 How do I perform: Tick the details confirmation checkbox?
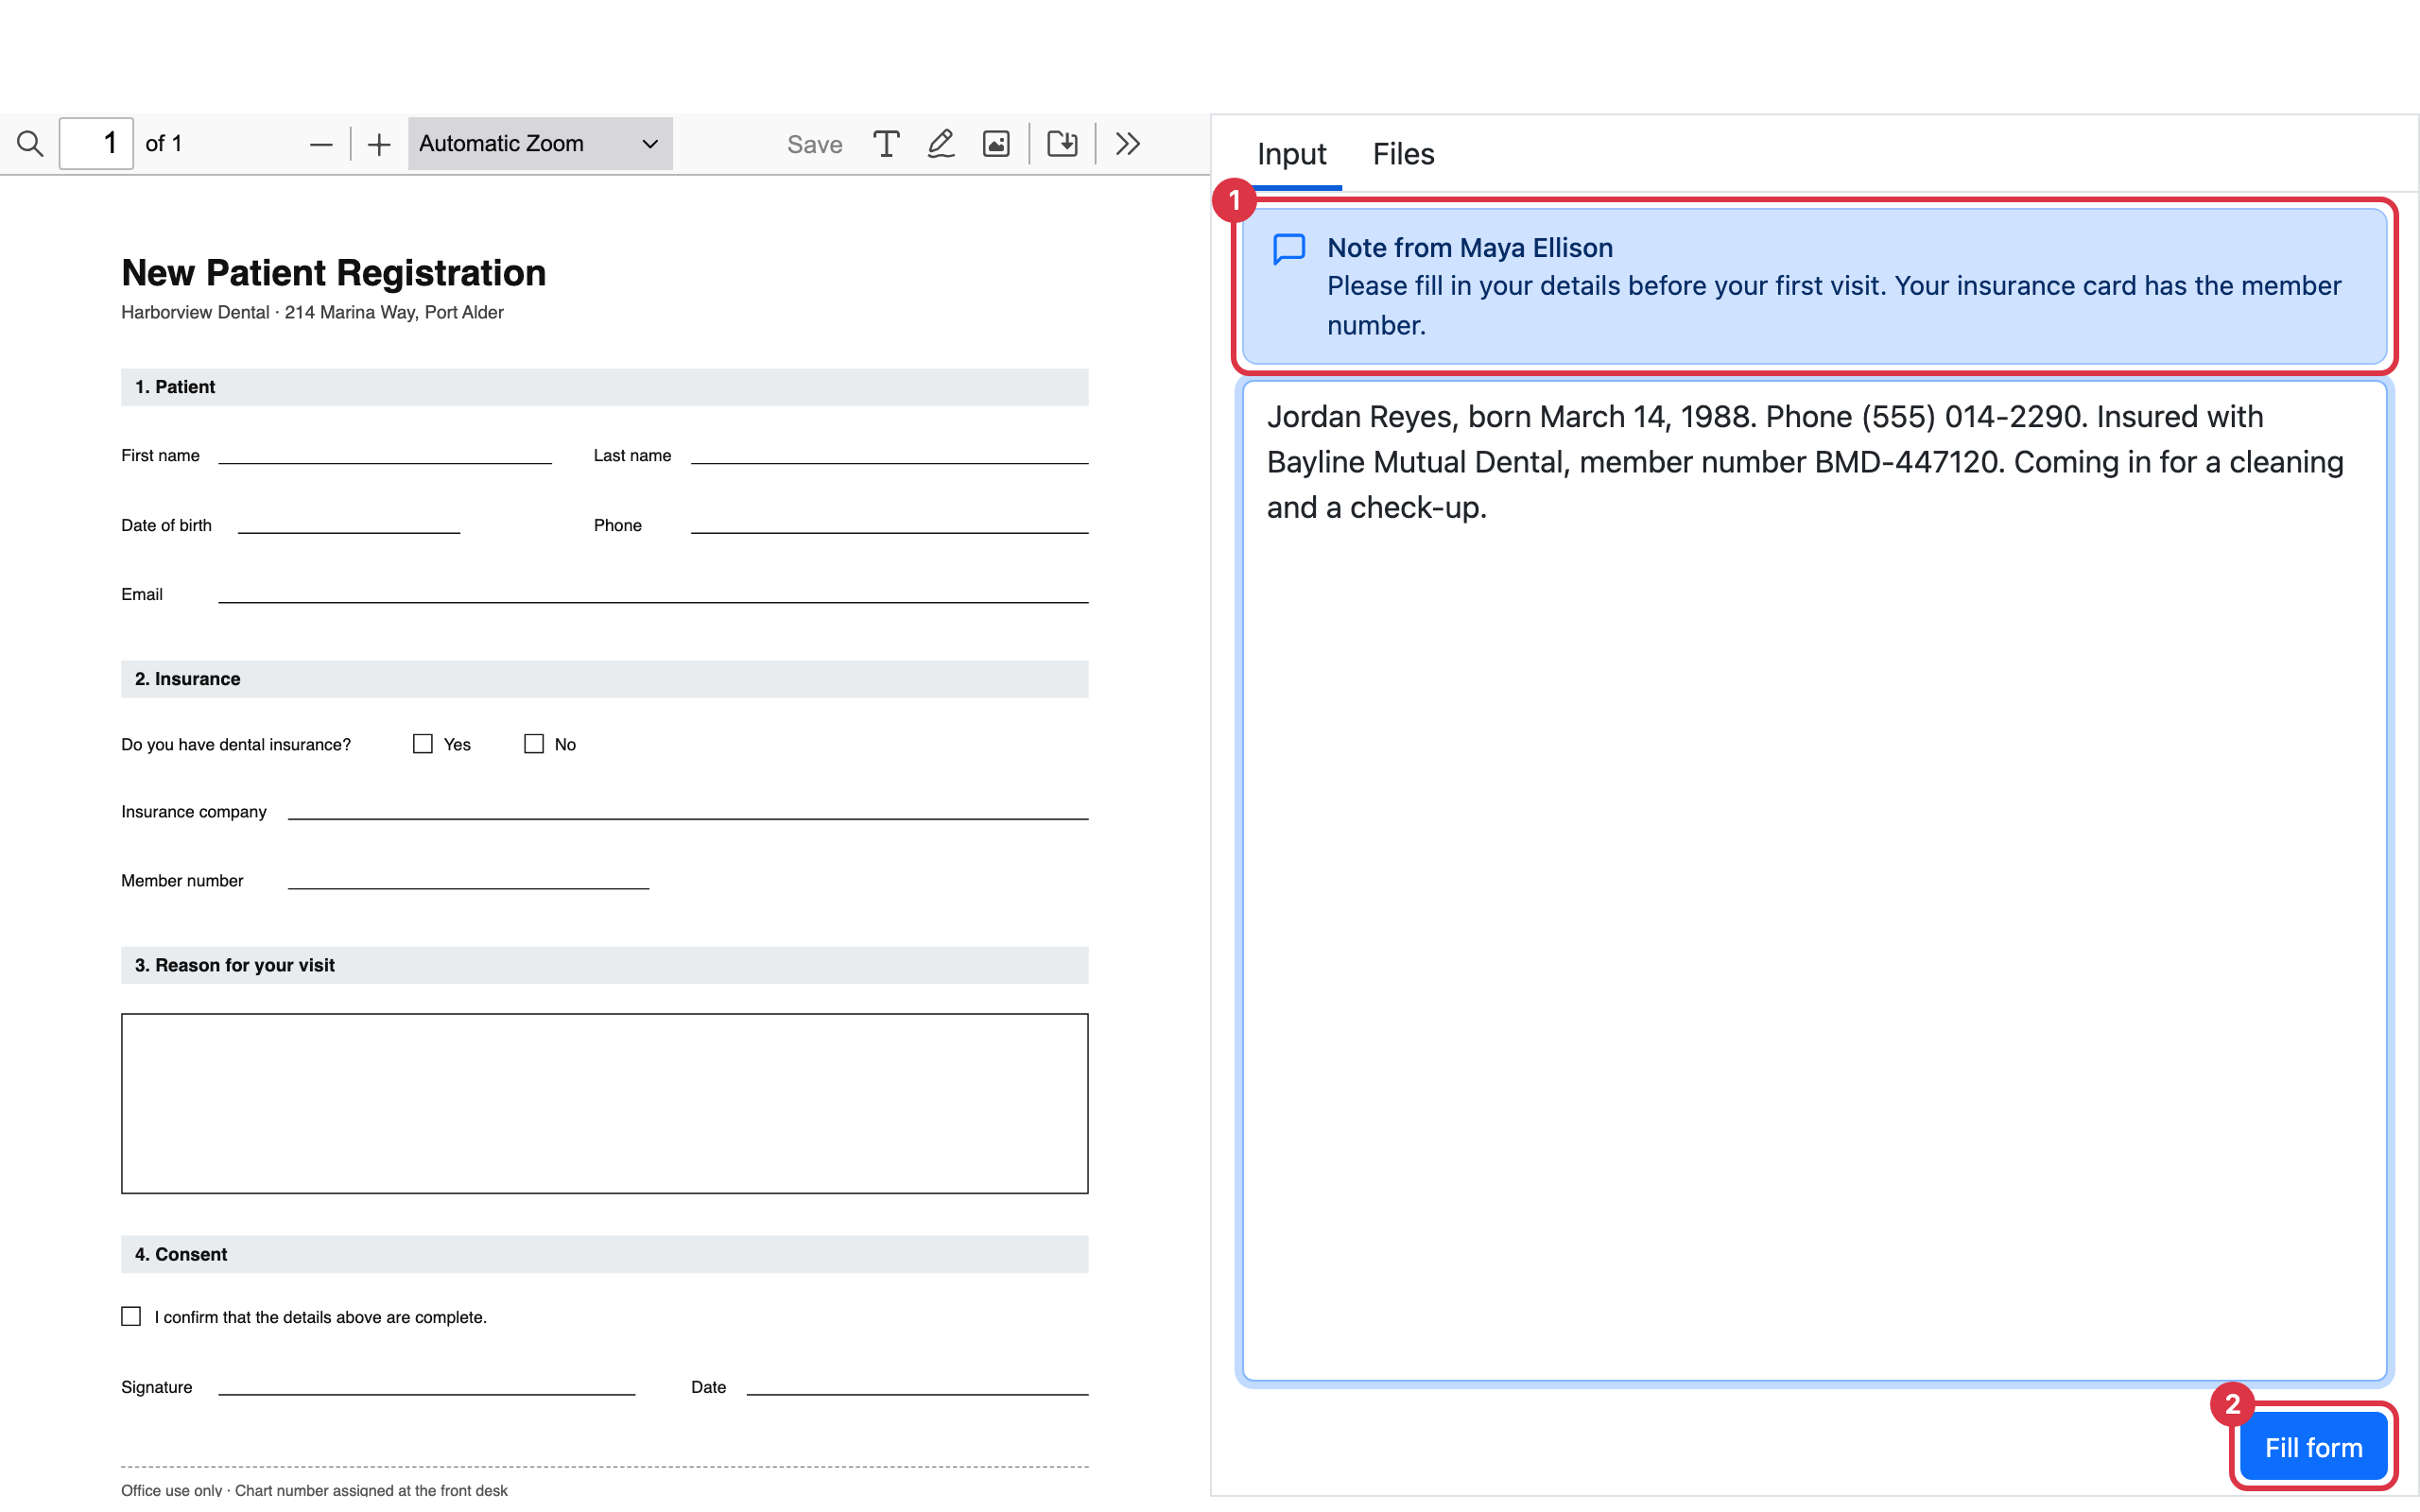(131, 1316)
